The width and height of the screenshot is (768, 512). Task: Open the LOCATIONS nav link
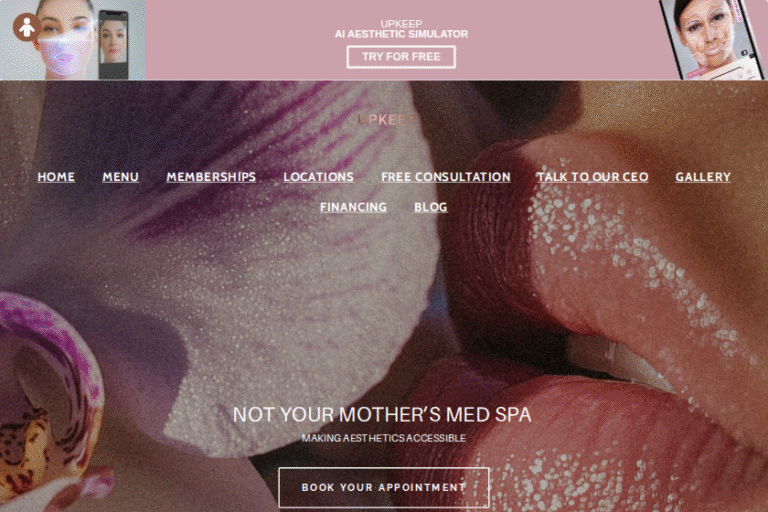point(318,177)
